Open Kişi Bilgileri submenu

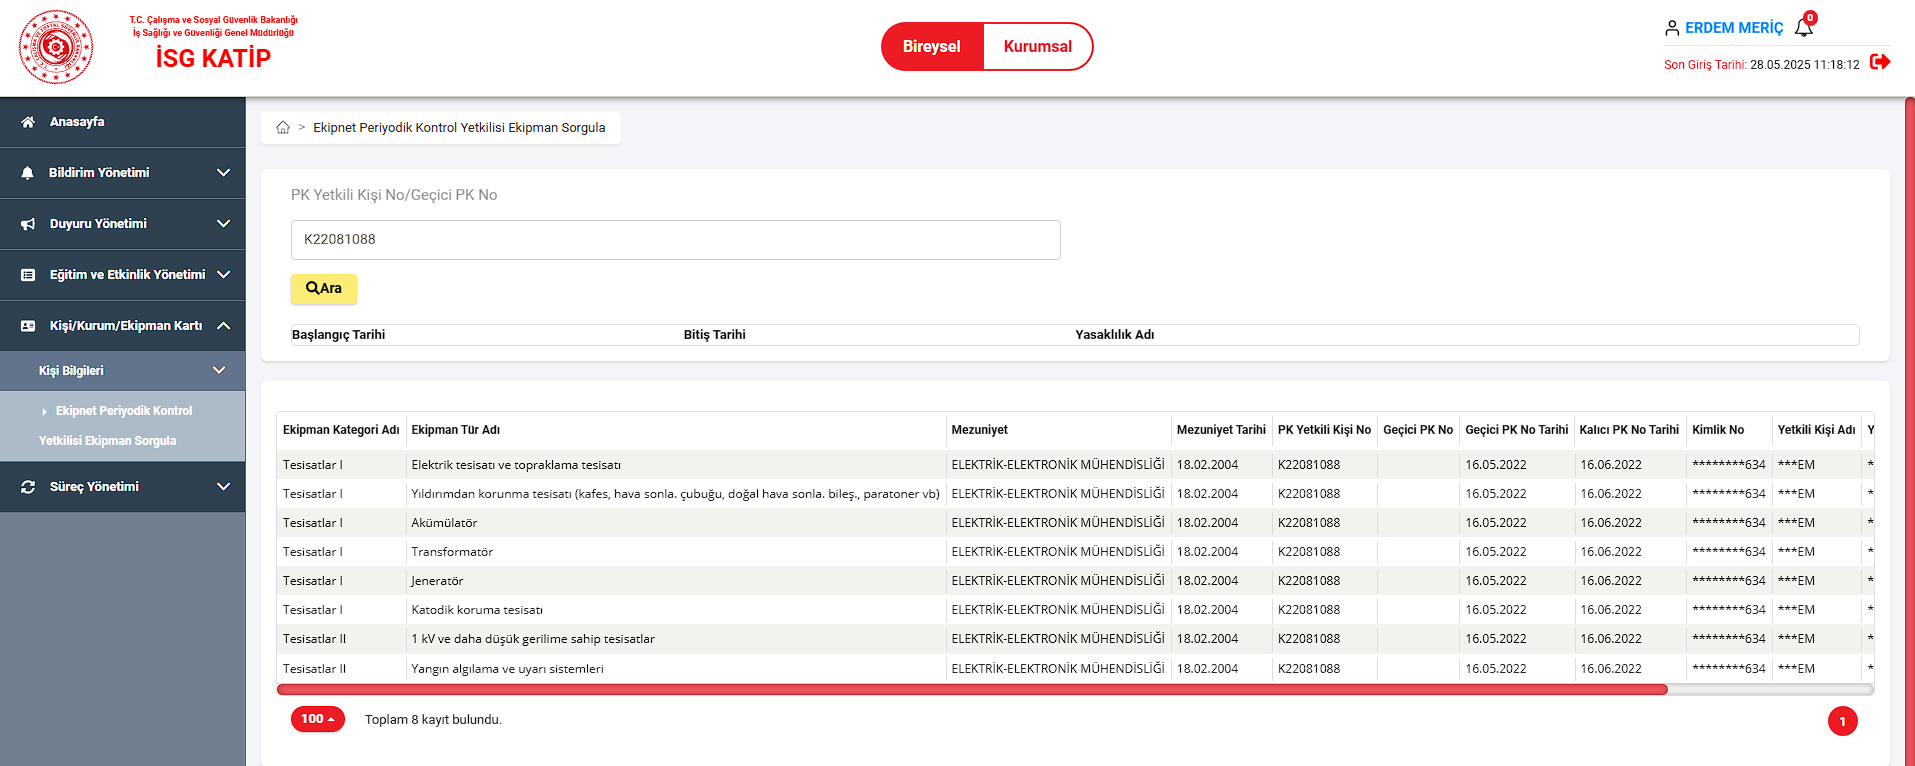122,371
